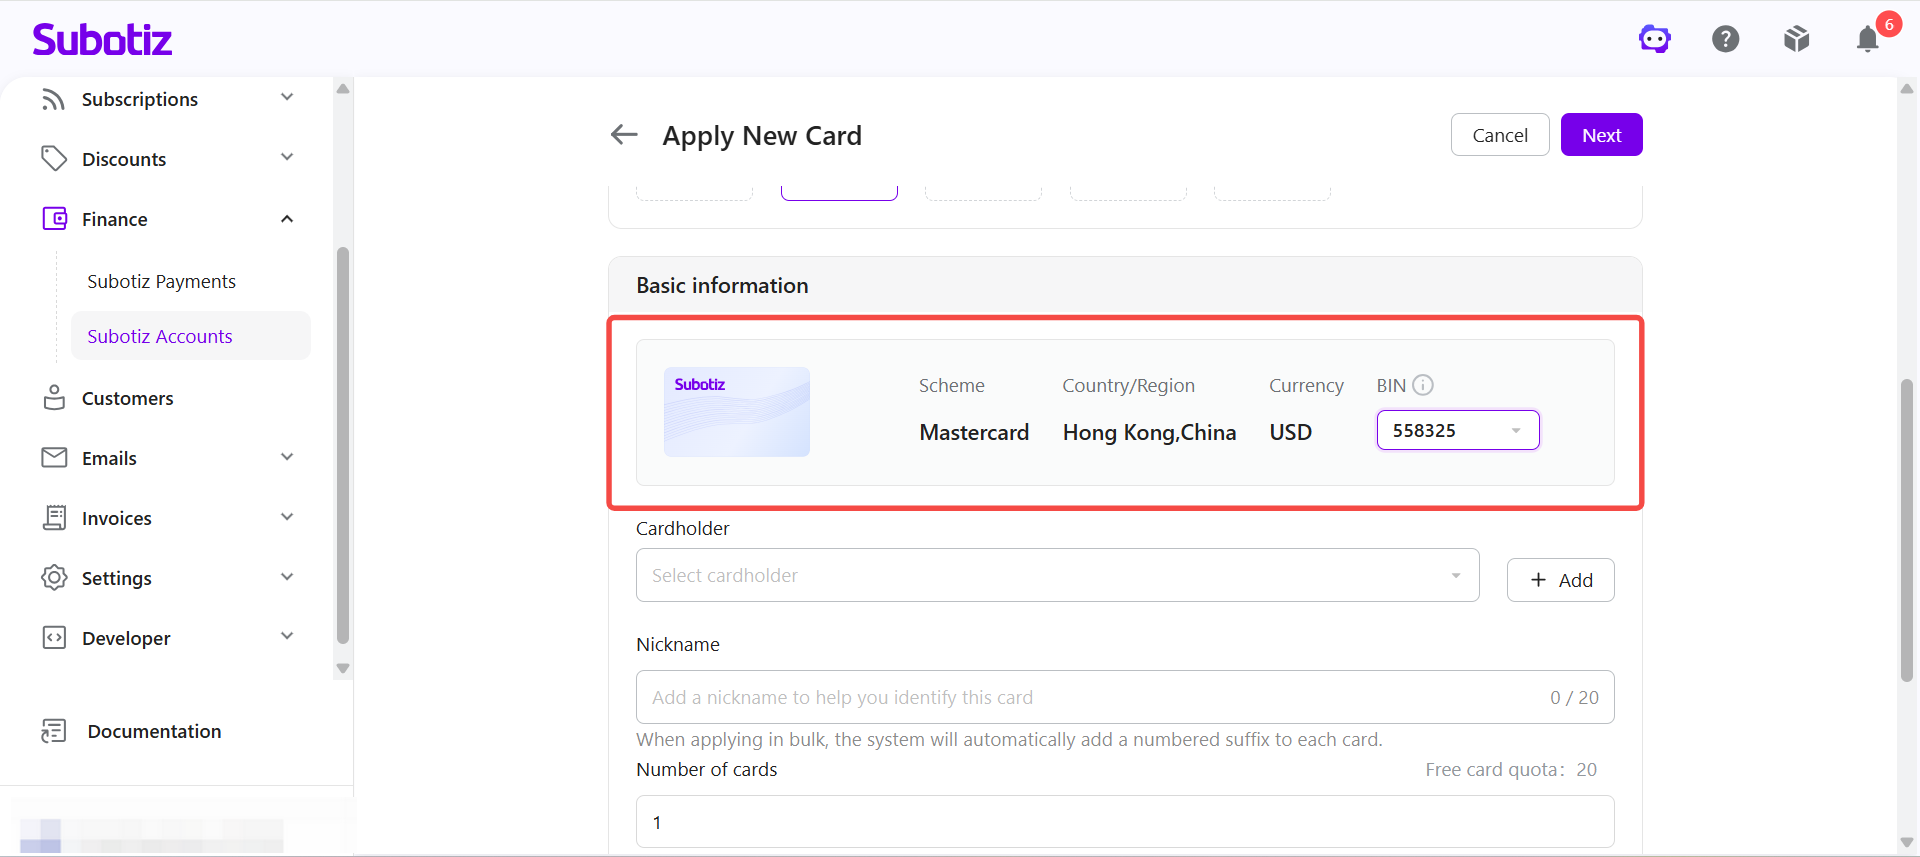Image resolution: width=1920 pixels, height=857 pixels.
Task: Open the Emails menu label
Action: click(109, 458)
